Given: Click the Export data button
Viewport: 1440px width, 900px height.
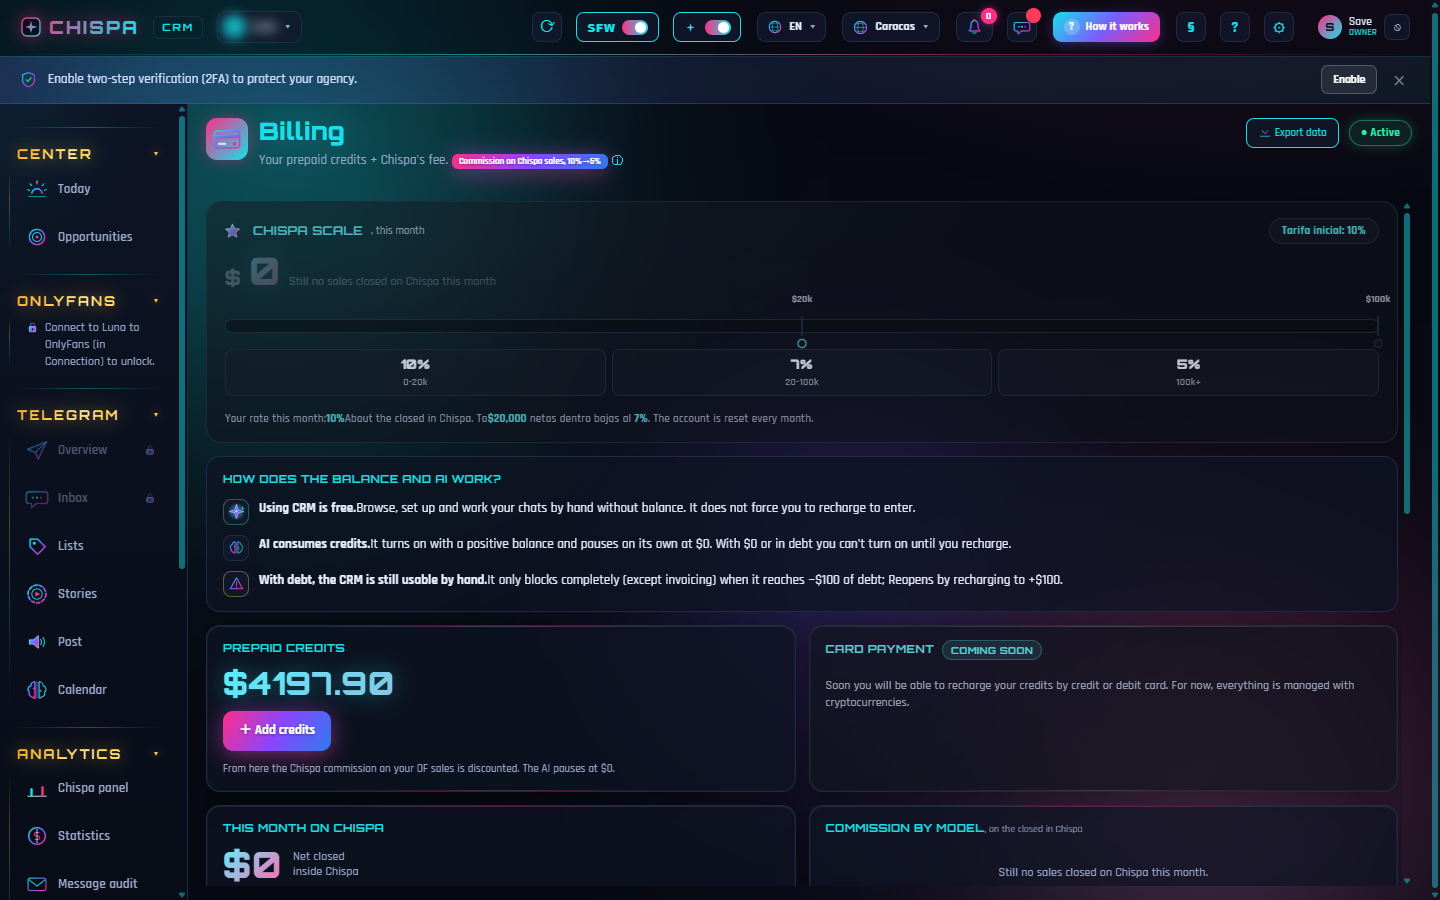Looking at the screenshot, I should click(x=1292, y=133).
